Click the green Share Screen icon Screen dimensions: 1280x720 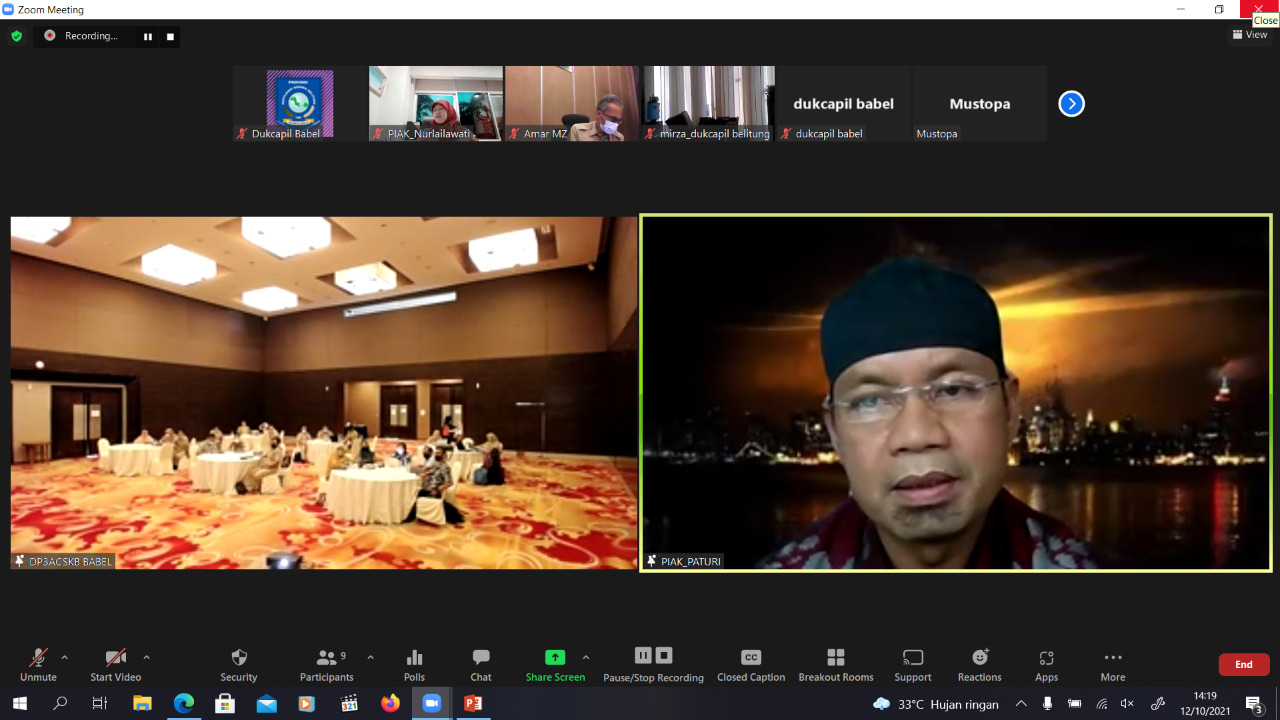point(555,658)
